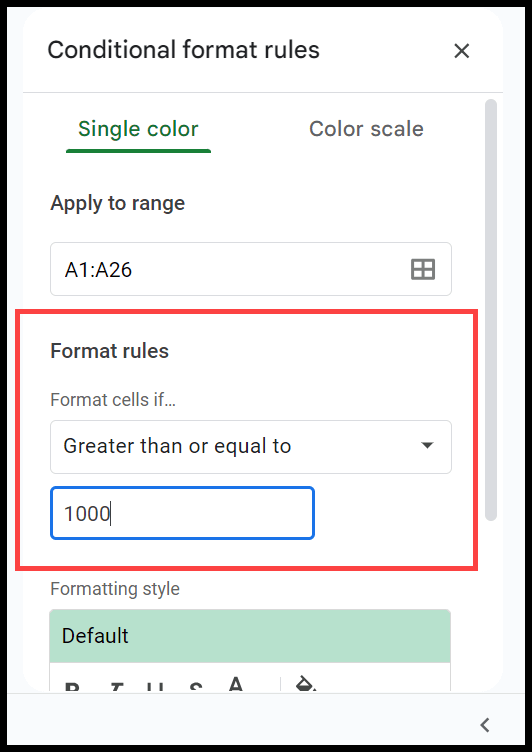Click the Apply to range label

coord(118,203)
